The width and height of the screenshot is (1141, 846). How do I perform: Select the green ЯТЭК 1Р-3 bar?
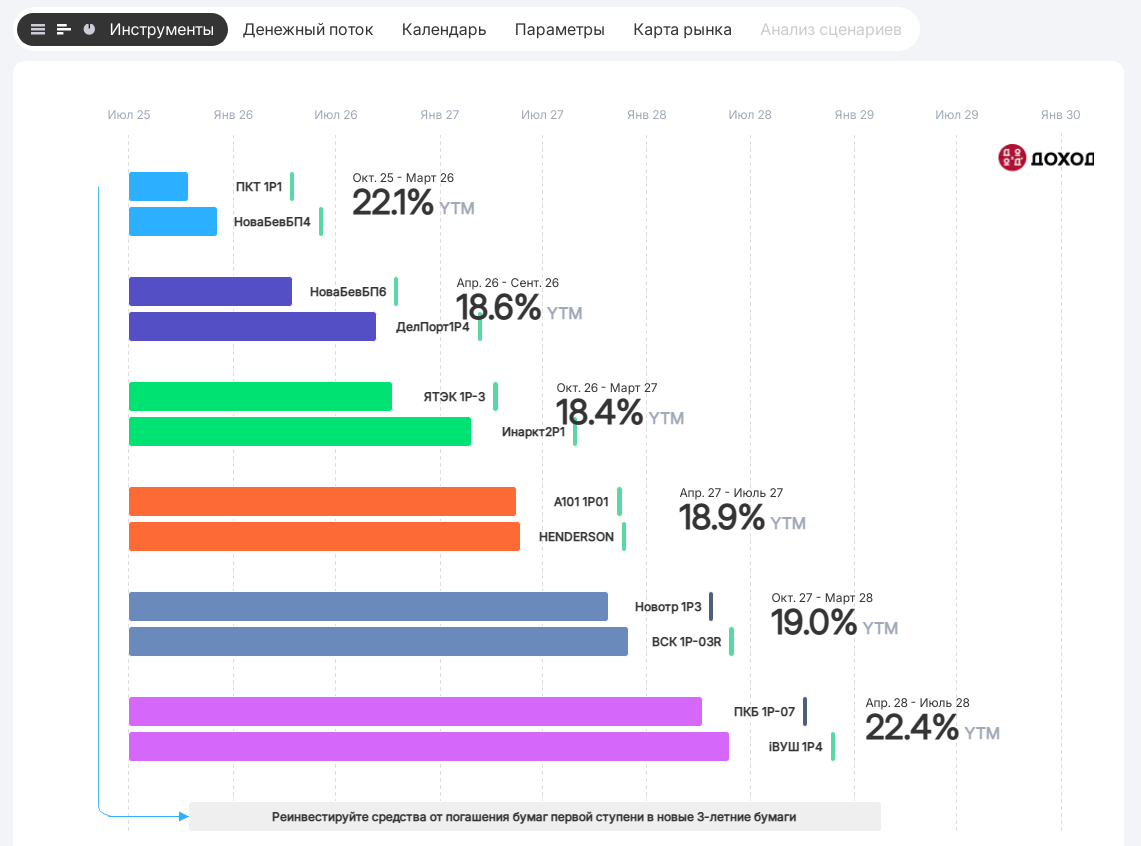[260, 396]
